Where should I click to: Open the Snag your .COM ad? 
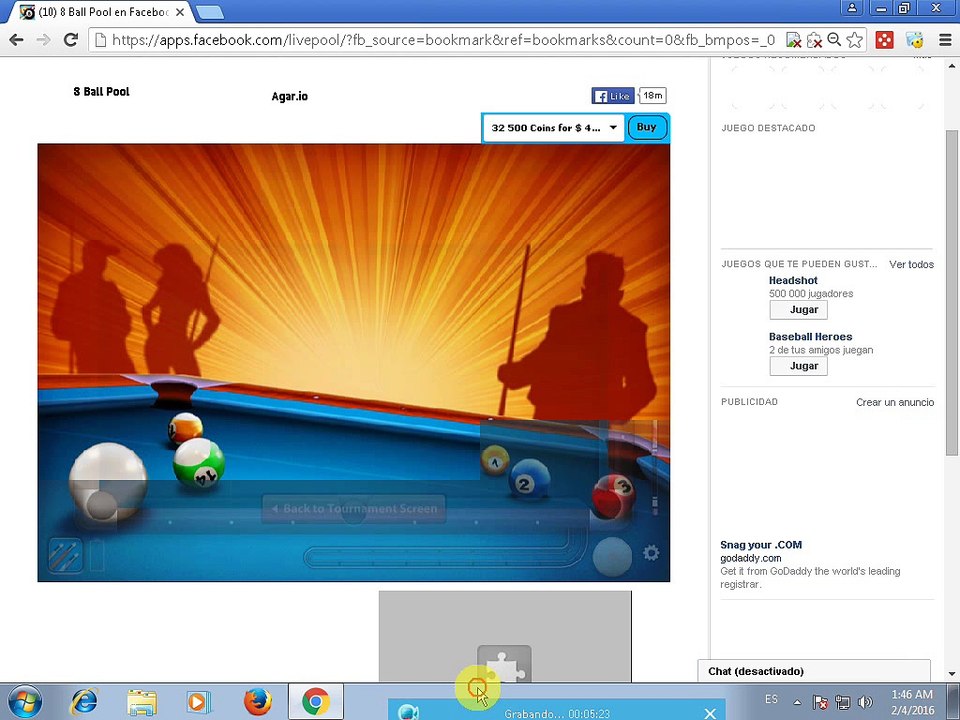point(761,545)
